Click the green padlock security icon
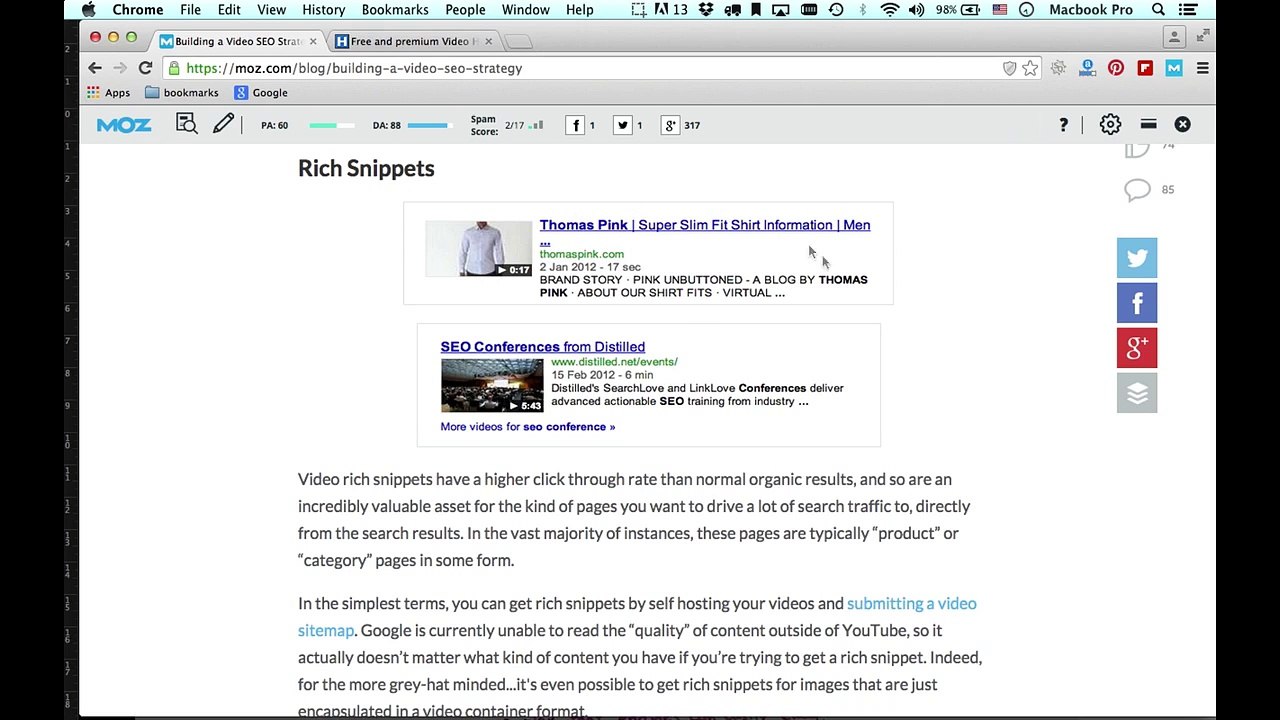 coord(174,68)
